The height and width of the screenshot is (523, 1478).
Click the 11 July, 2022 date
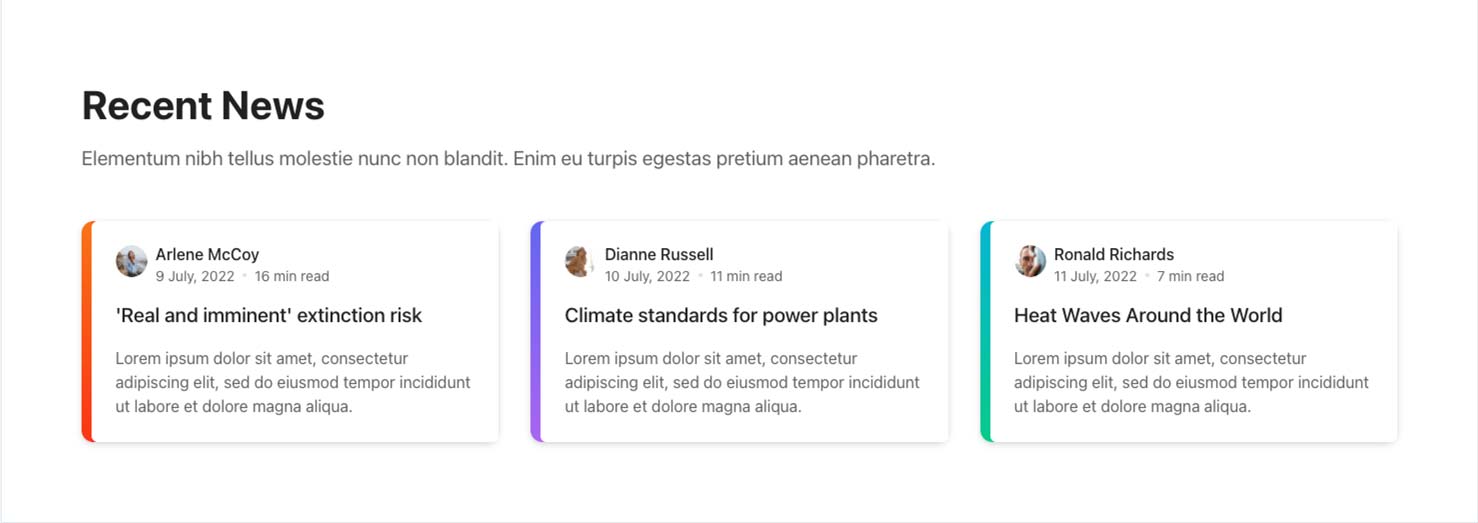click(x=1095, y=276)
